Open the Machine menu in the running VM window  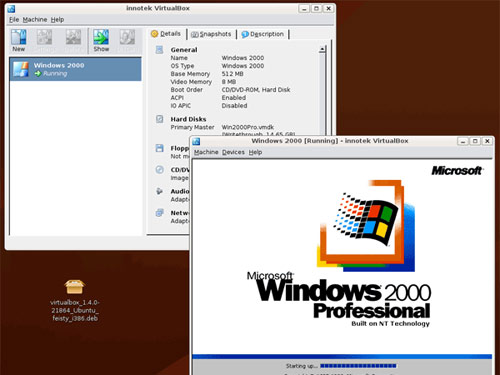[x=206, y=152]
